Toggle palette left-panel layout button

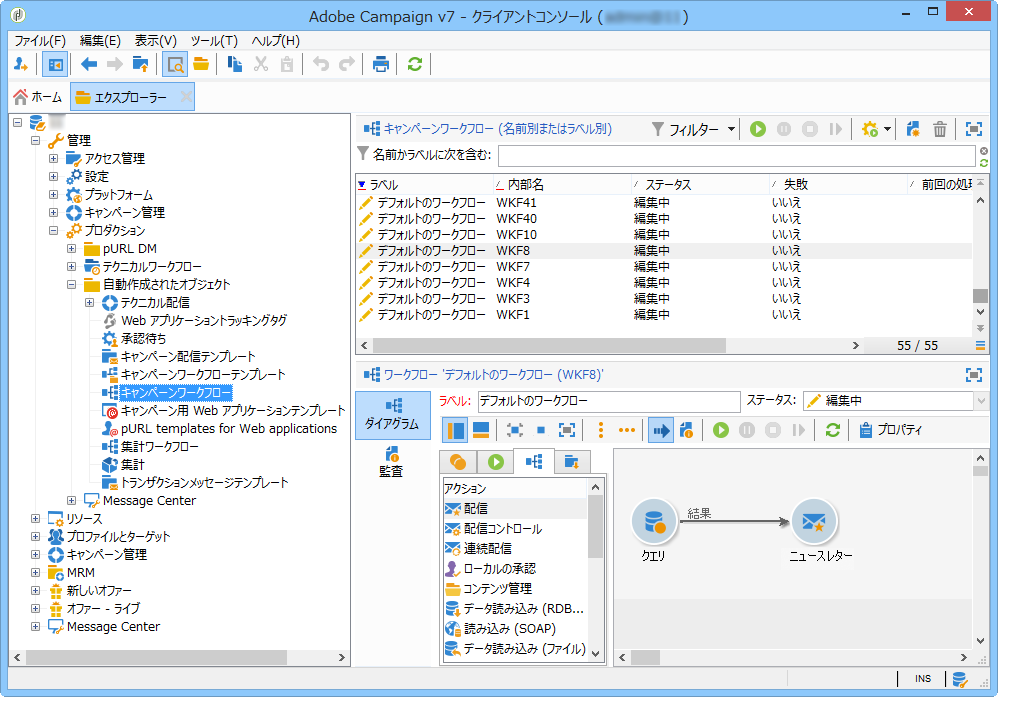456,430
